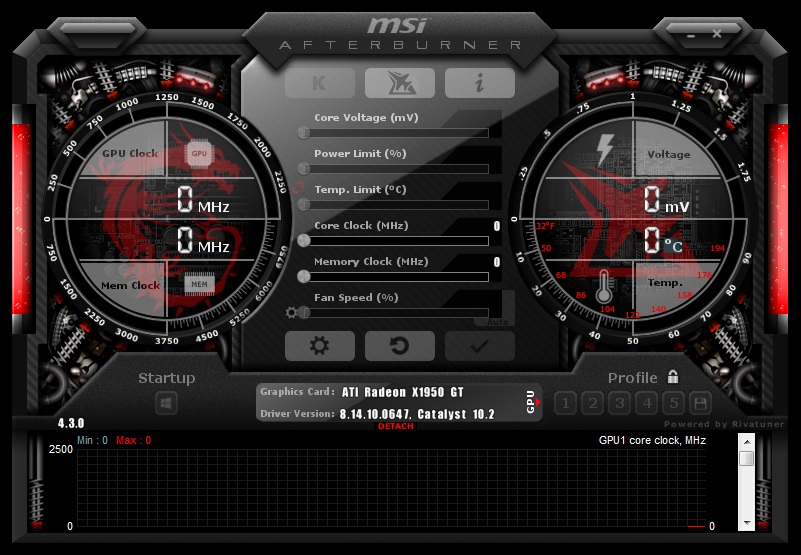Click the Memory Clock slider handle
The width and height of the screenshot is (801, 555).
click(304, 276)
